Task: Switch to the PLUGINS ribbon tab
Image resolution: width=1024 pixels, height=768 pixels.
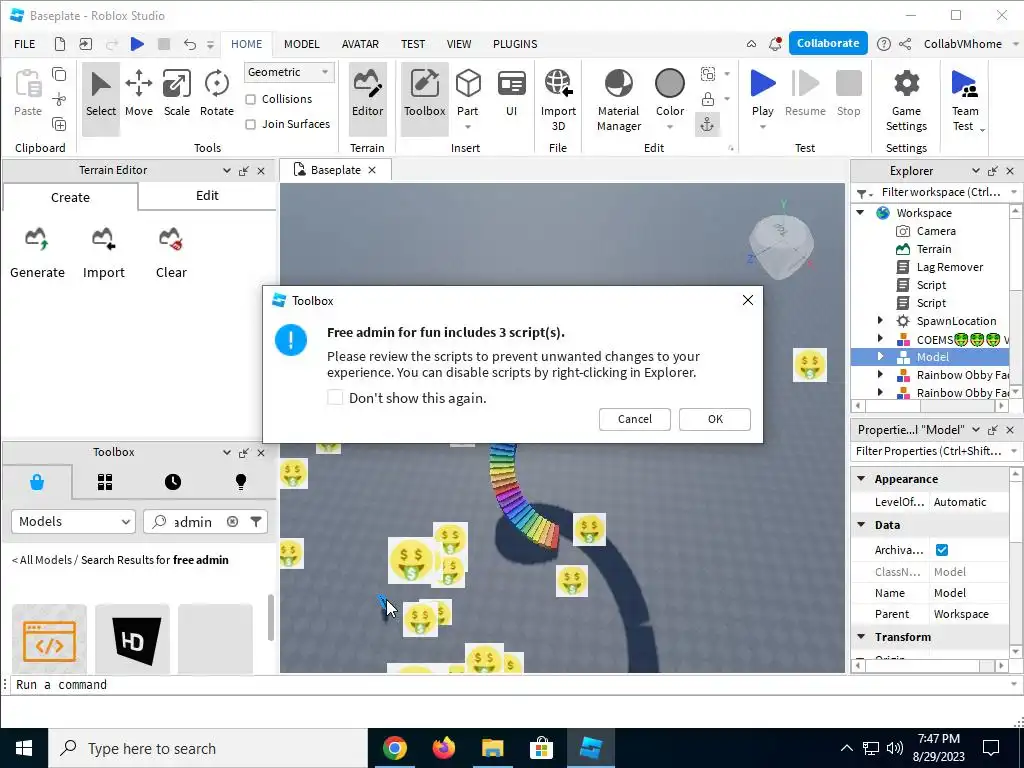Action: click(x=515, y=44)
